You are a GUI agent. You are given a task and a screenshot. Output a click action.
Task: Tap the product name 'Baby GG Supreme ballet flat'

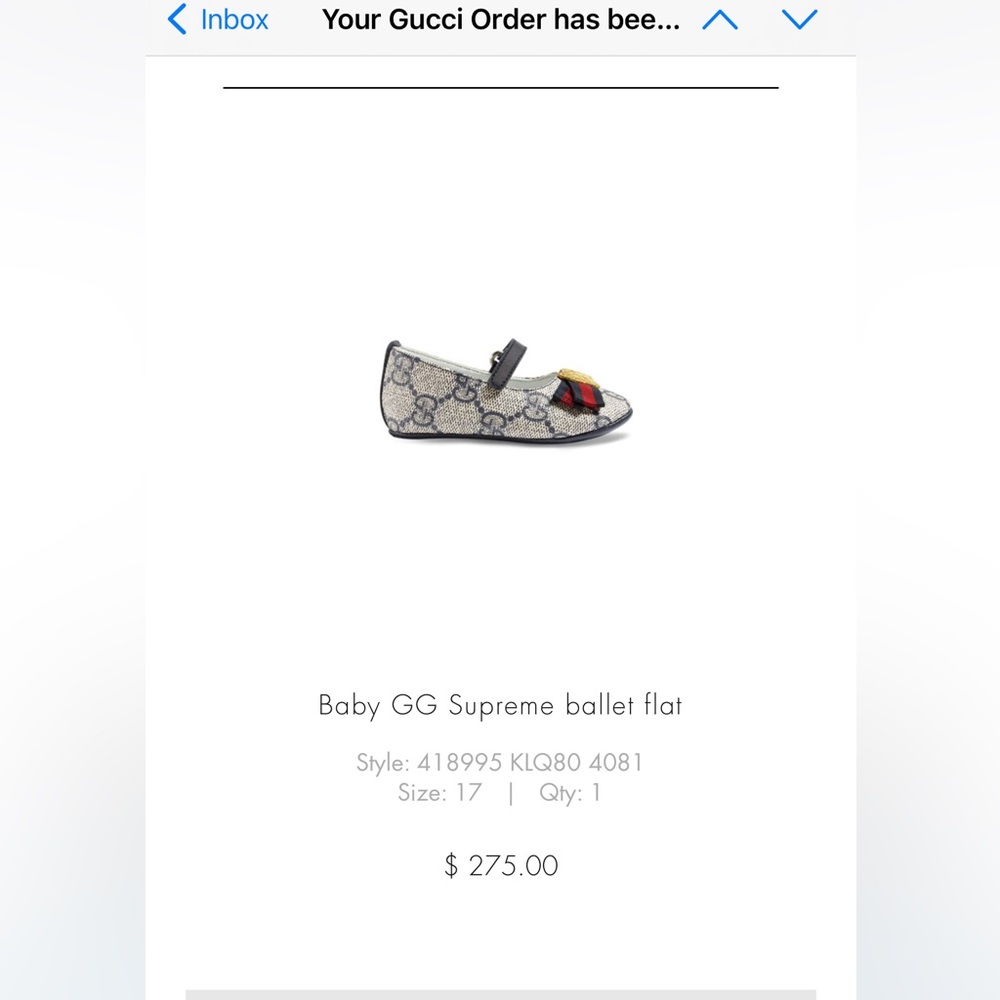(502, 705)
